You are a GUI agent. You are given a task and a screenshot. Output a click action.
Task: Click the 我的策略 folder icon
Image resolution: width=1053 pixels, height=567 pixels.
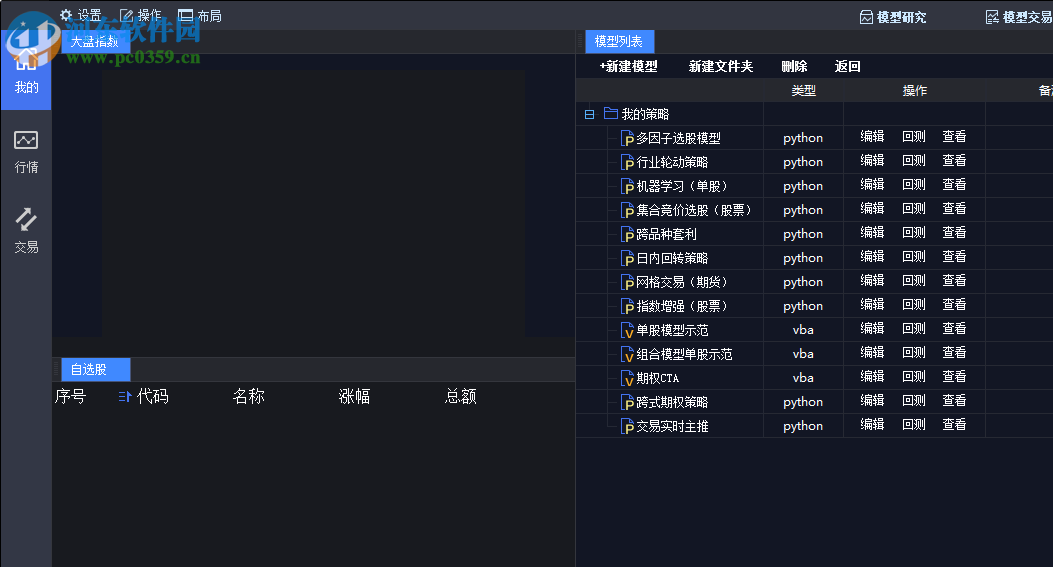coord(610,113)
